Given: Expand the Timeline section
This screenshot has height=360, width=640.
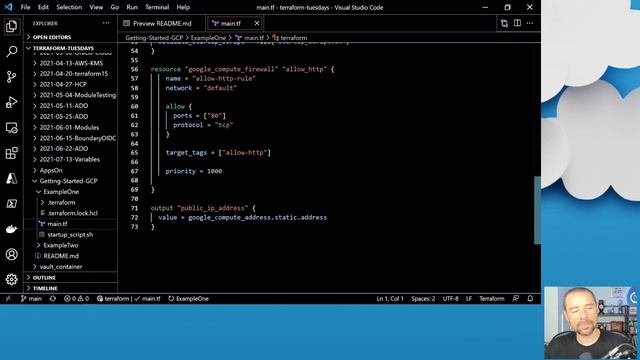Looking at the screenshot, I should coord(70,288).
